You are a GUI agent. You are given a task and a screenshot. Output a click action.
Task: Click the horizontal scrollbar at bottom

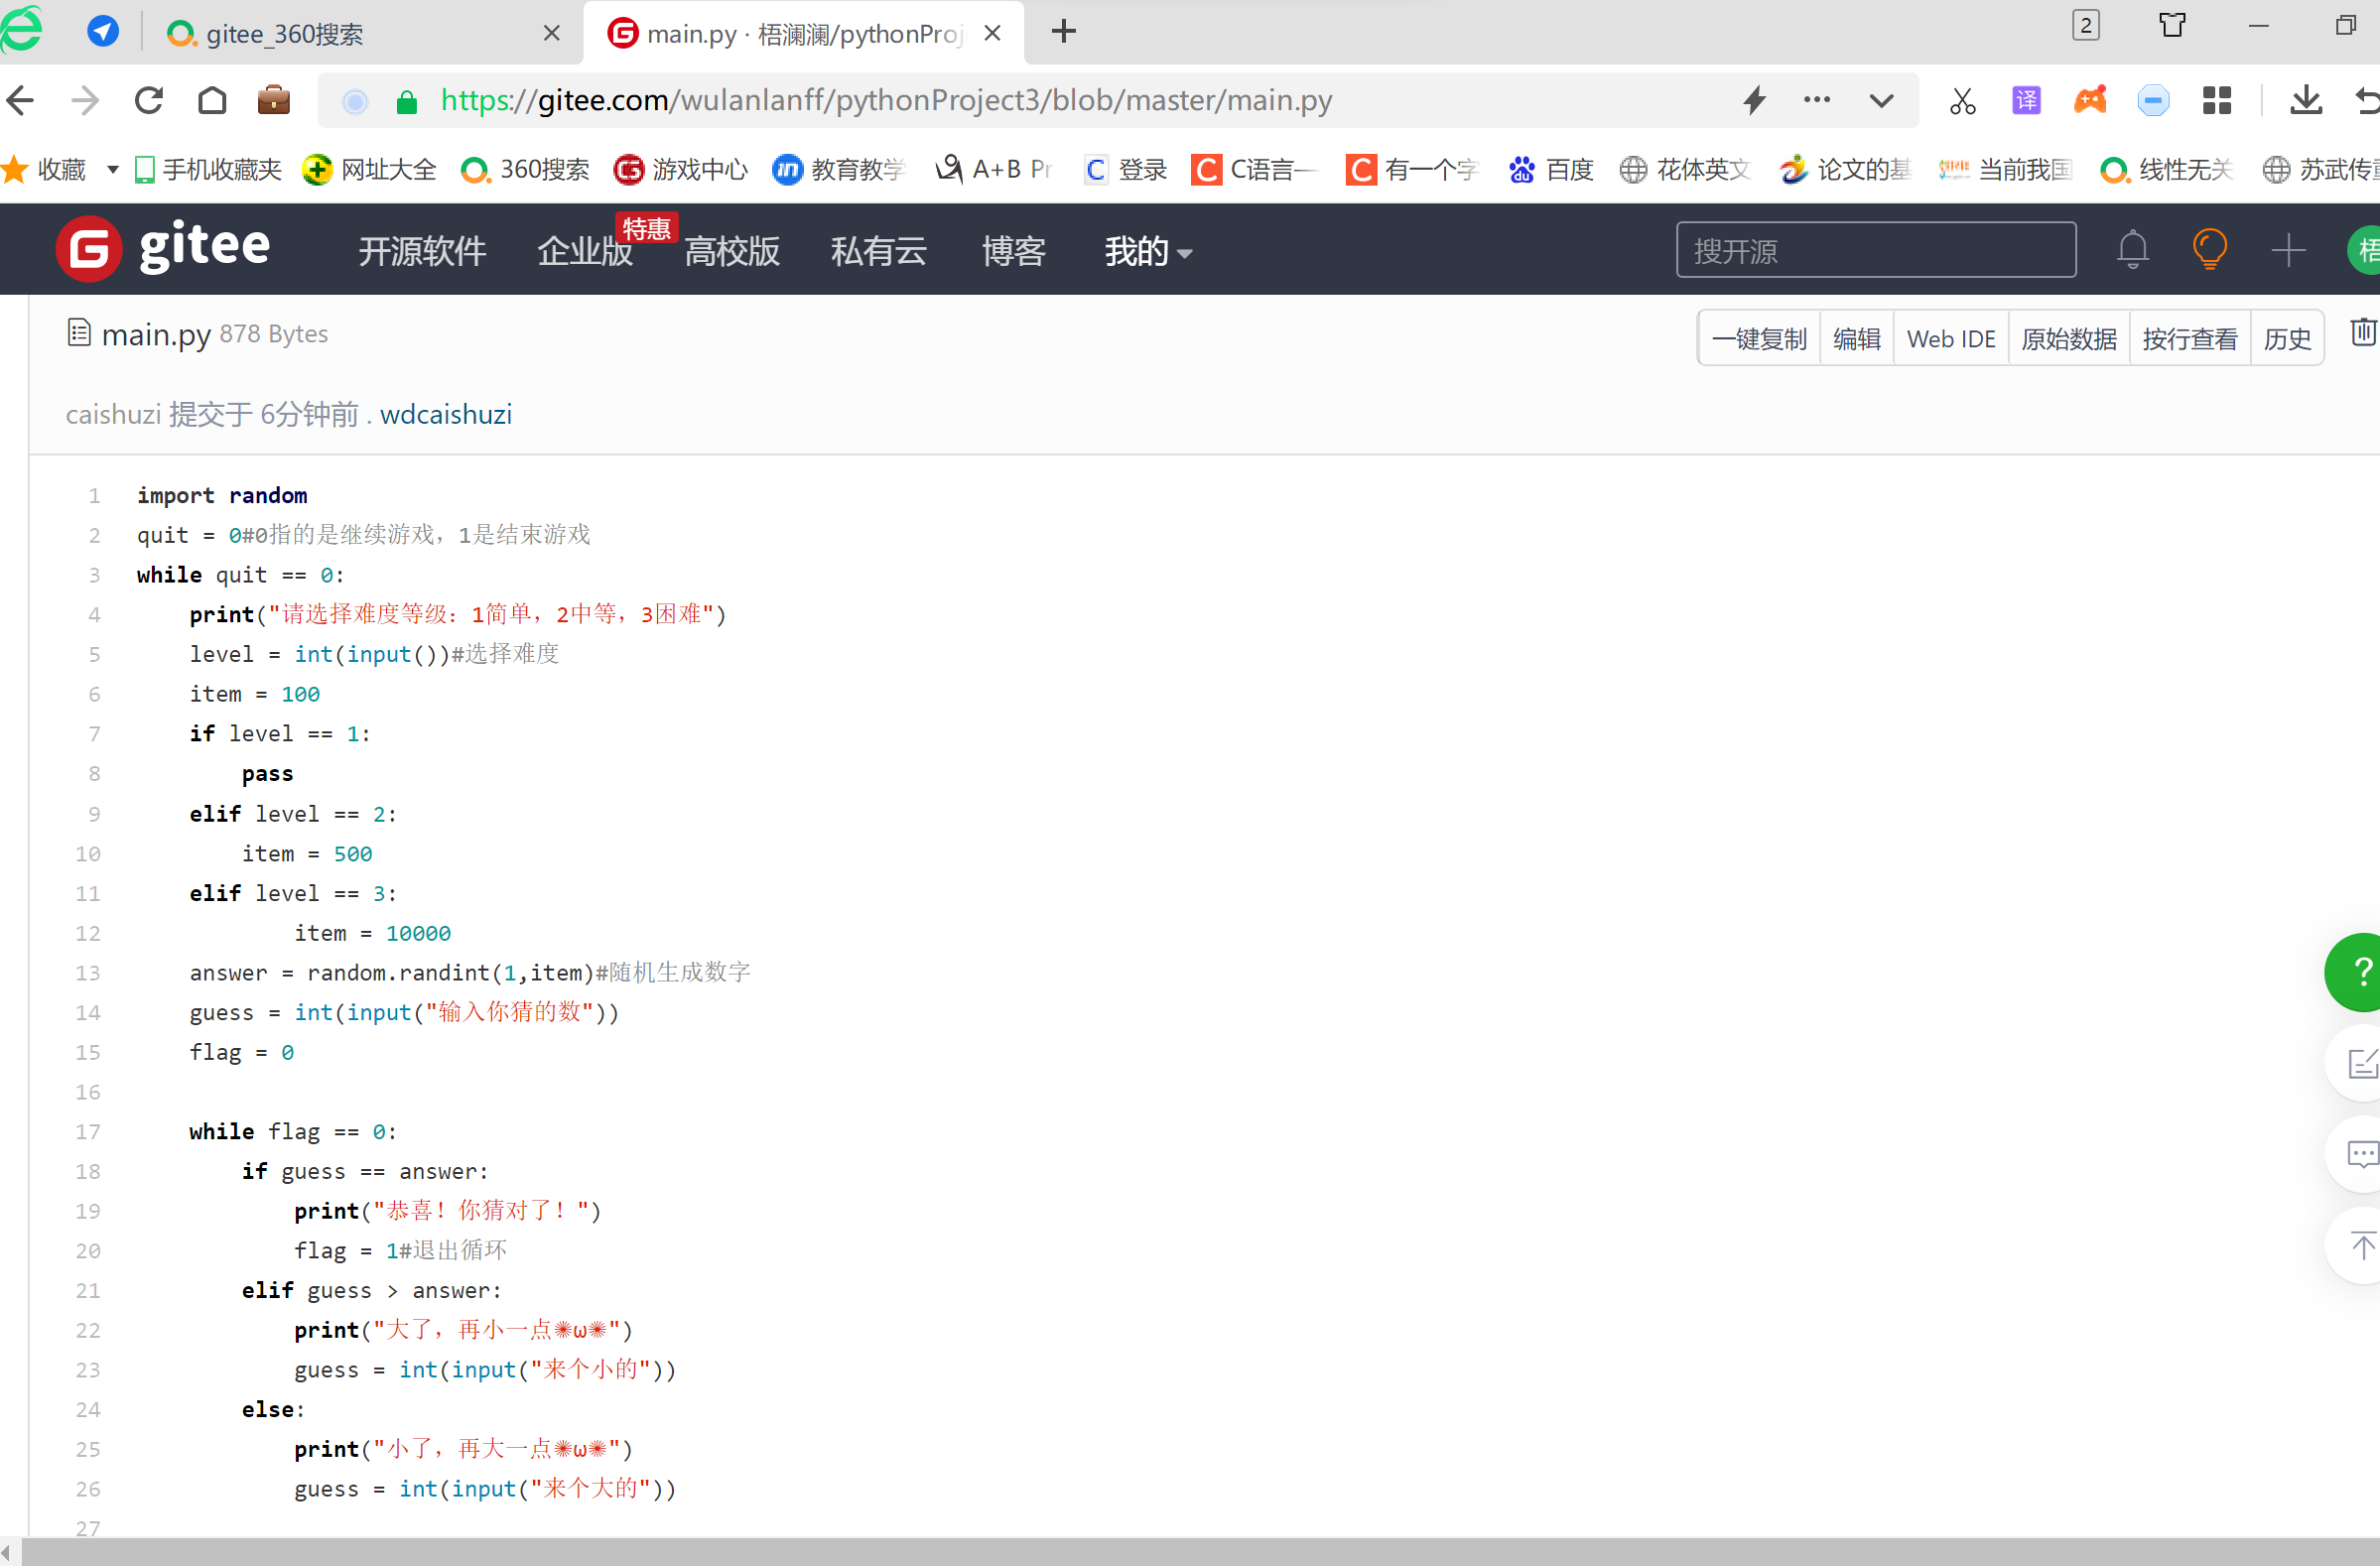coord(1190,1553)
